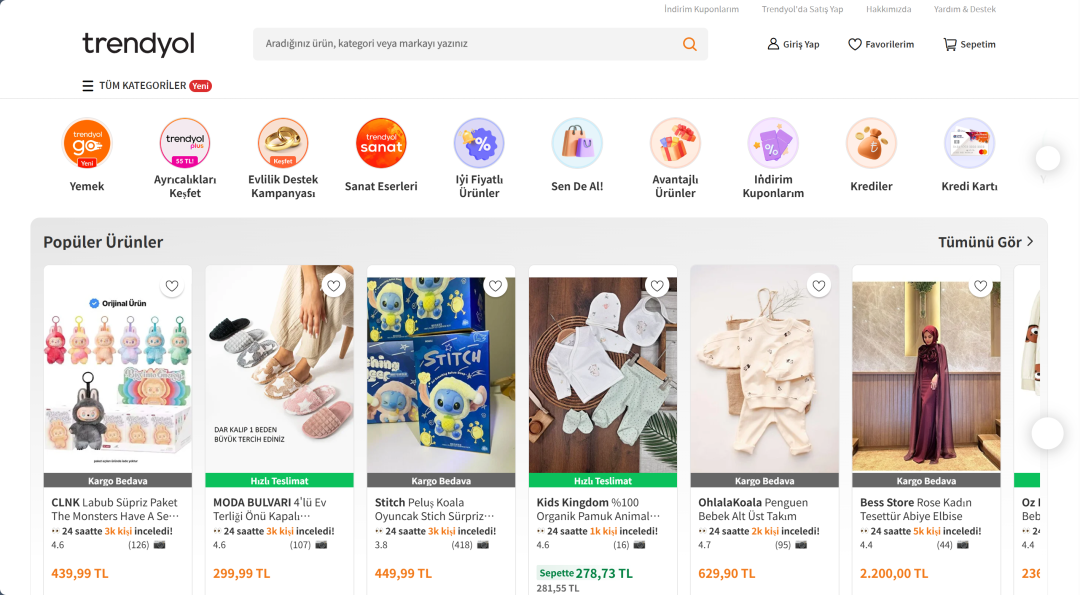Toggle favorite heart on Stitch plush toy
Viewport: 1080px width, 595px height.
coord(495,286)
